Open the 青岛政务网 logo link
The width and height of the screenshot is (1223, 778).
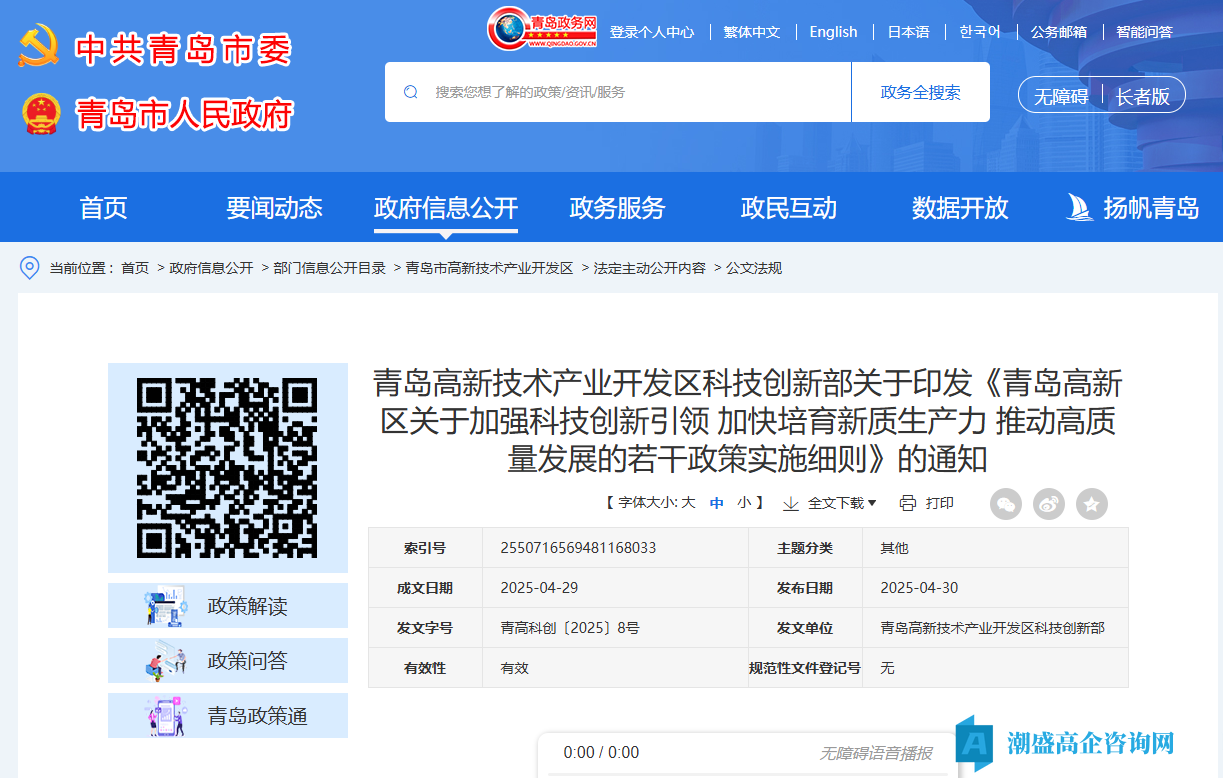point(543,30)
